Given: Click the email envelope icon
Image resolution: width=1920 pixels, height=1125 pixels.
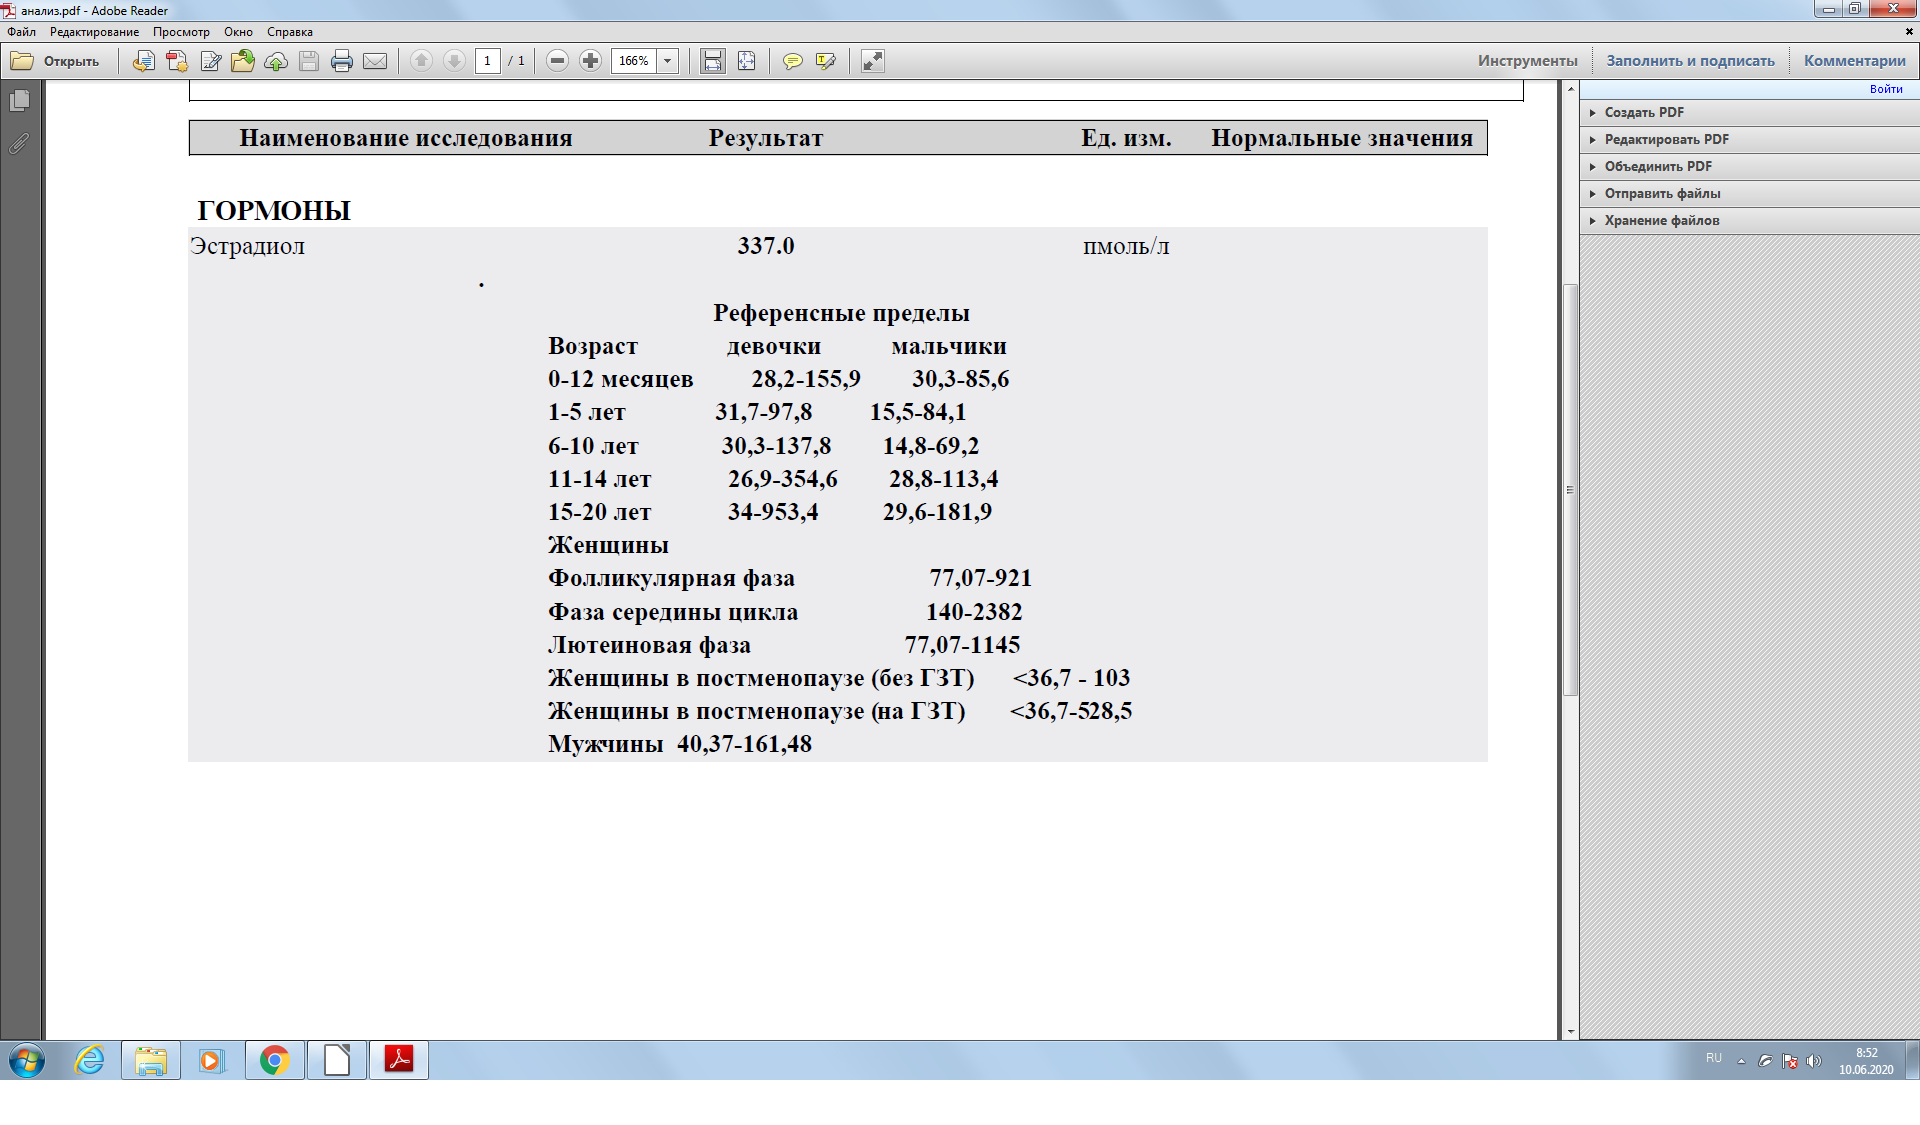Looking at the screenshot, I should coord(375,61).
